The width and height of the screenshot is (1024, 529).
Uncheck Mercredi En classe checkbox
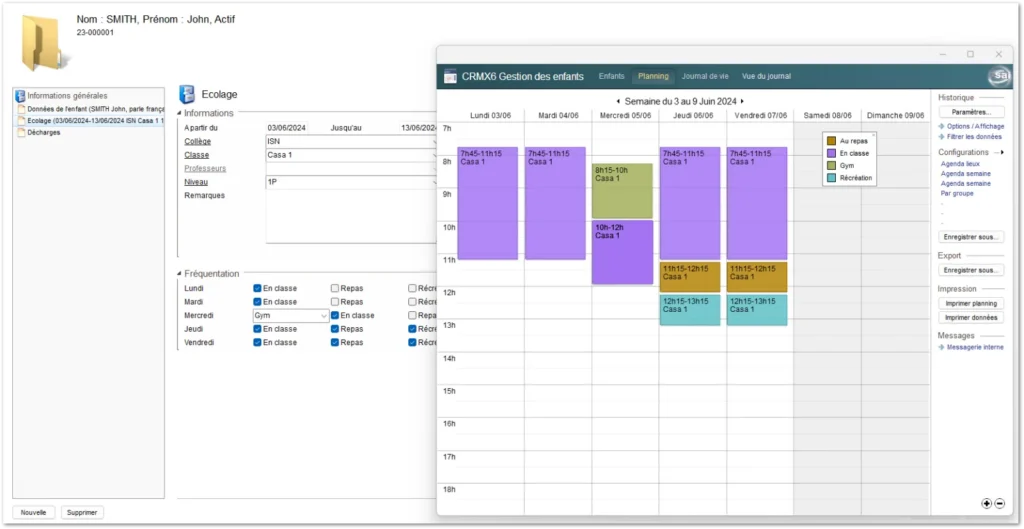(335, 315)
